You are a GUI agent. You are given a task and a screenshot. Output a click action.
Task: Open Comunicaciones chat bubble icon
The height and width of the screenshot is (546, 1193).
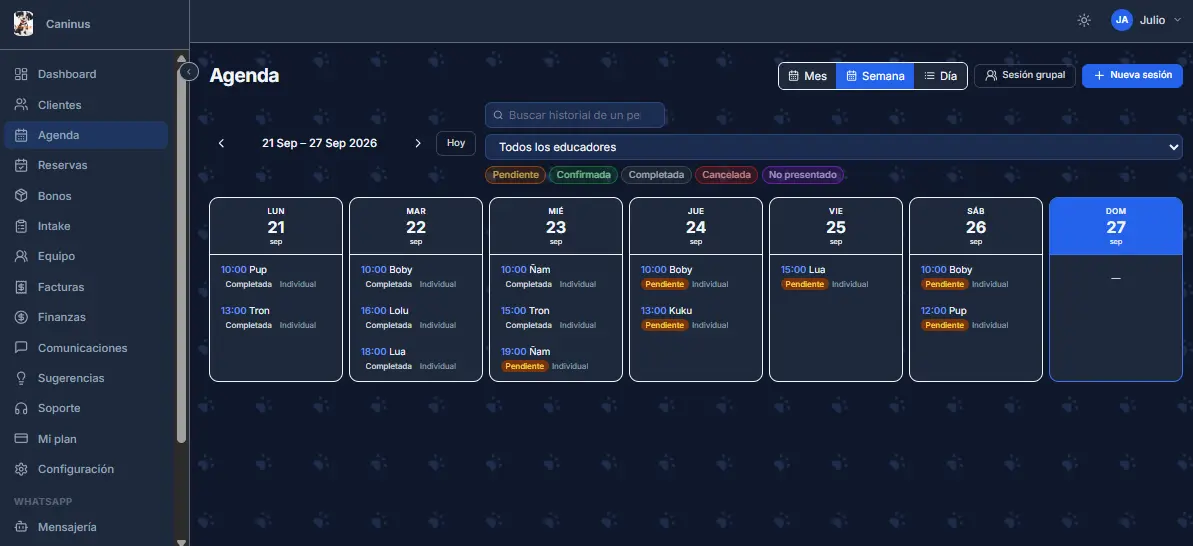click(x=21, y=348)
